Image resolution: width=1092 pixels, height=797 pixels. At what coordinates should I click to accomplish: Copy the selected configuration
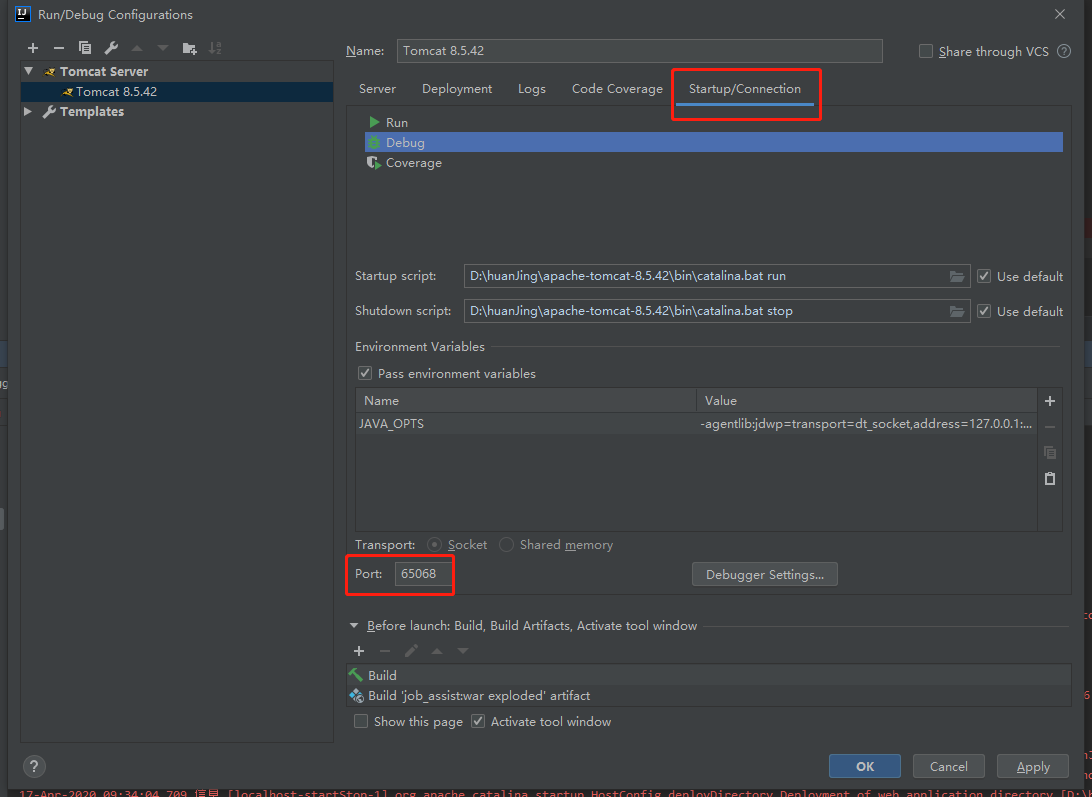click(85, 48)
